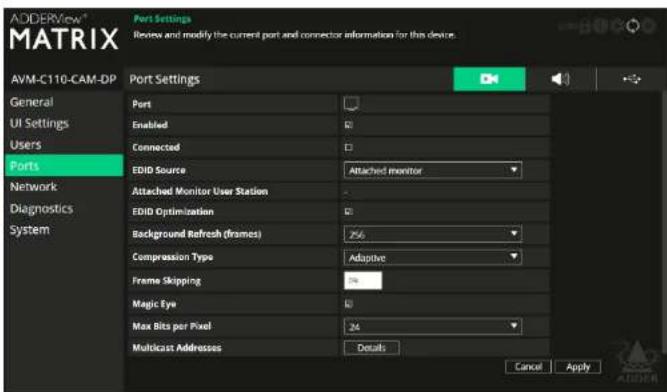Open the General section in the sidebar
The height and width of the screenshot is (392, 667).
tap(31, 102)
